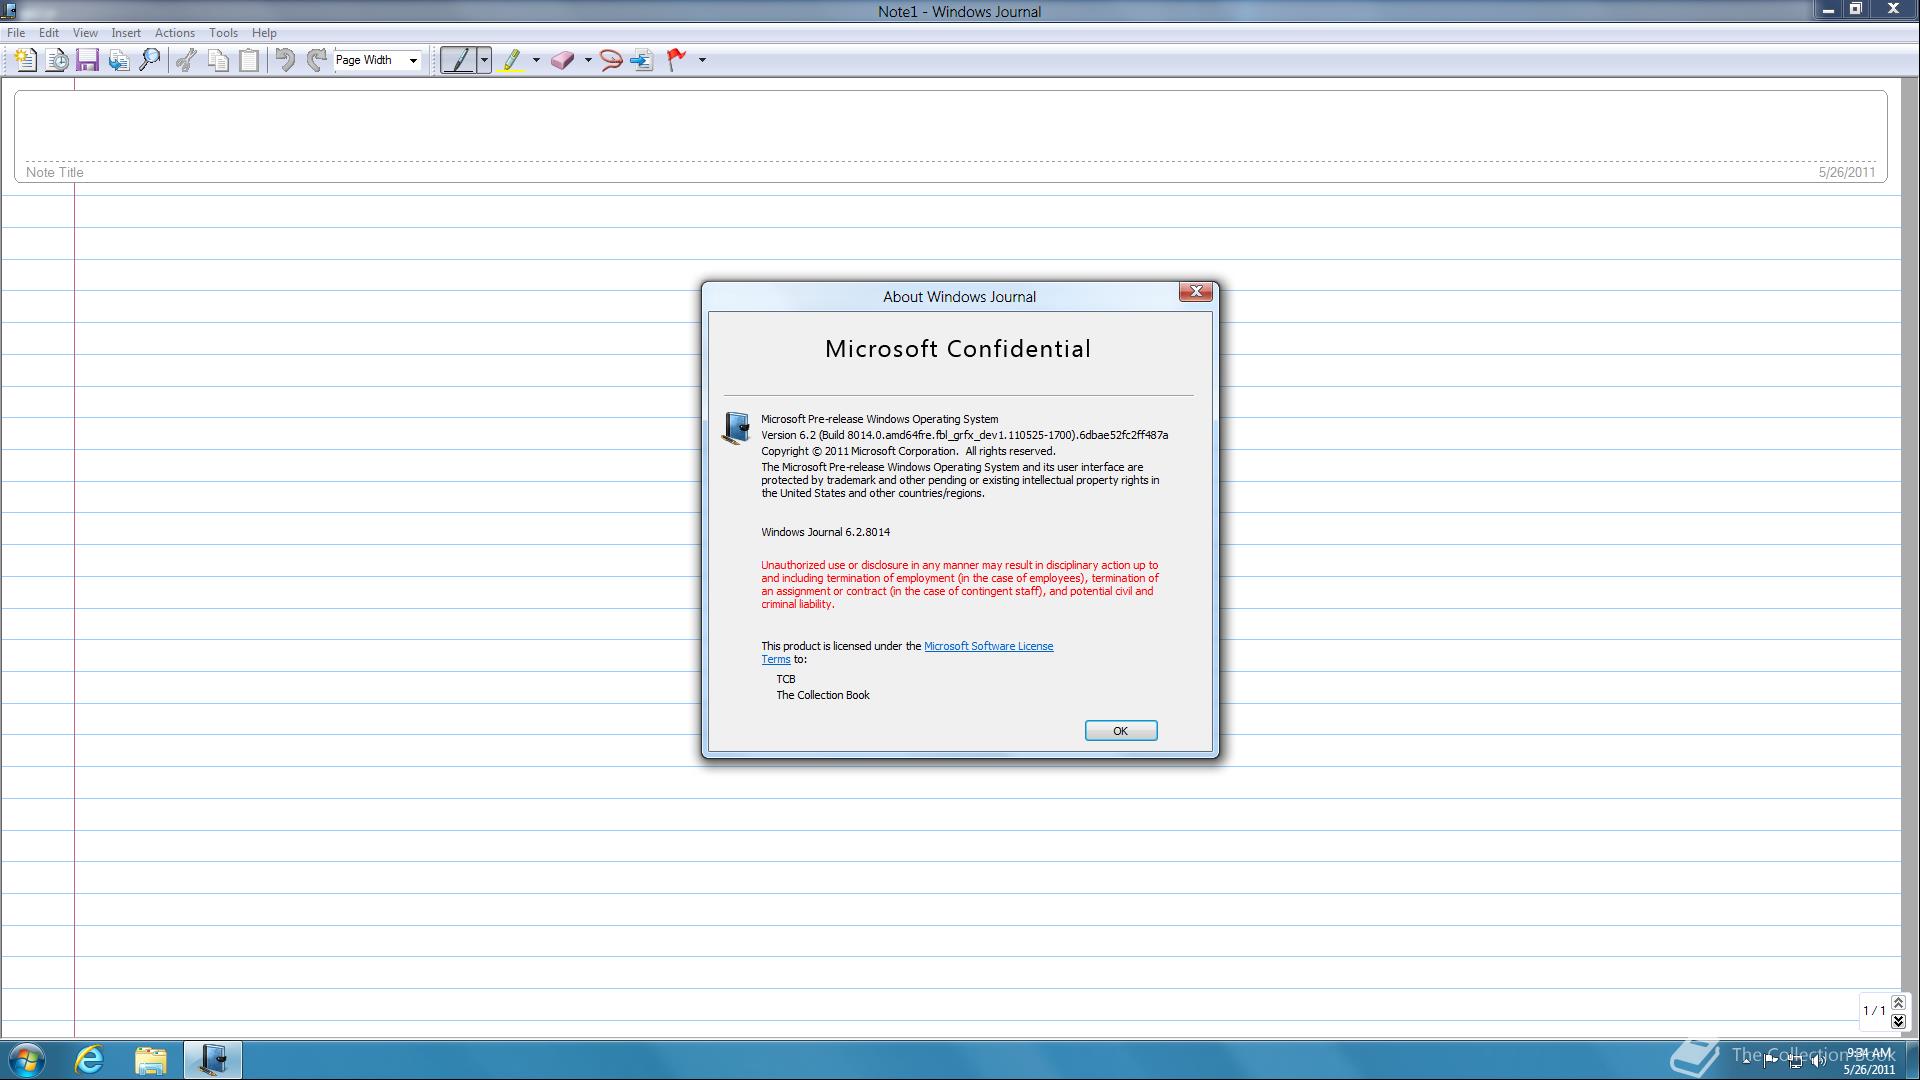Click the taskbar clock 5/26/2011
This screenshot has width=1920, height=1080.
click(x=1869, y=1061)
